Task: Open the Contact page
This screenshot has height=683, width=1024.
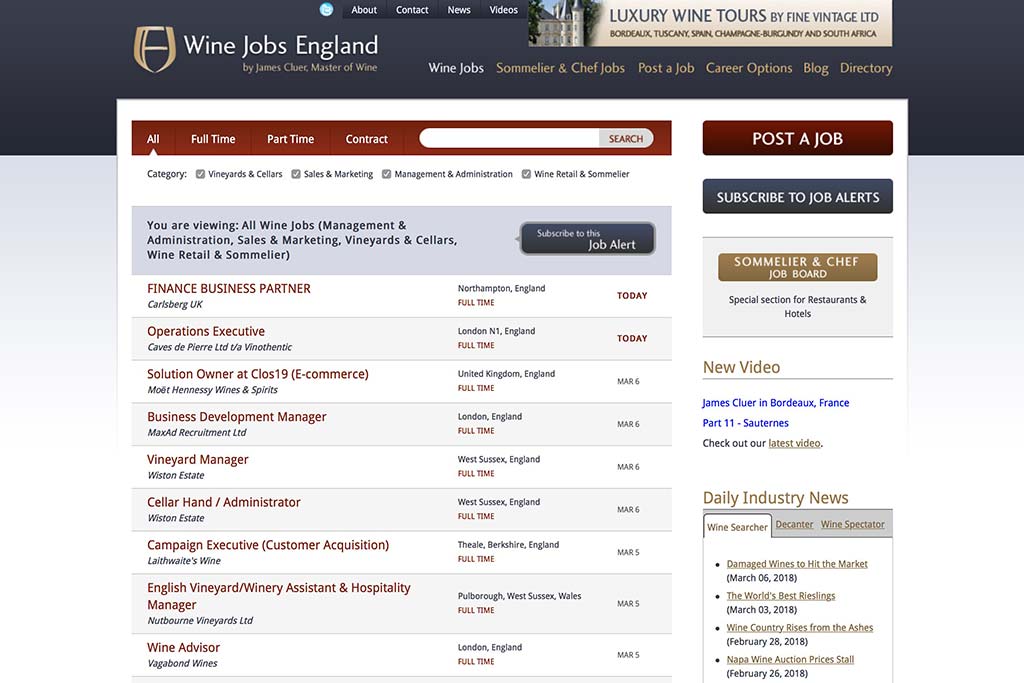Action: [x=411, y=10]
